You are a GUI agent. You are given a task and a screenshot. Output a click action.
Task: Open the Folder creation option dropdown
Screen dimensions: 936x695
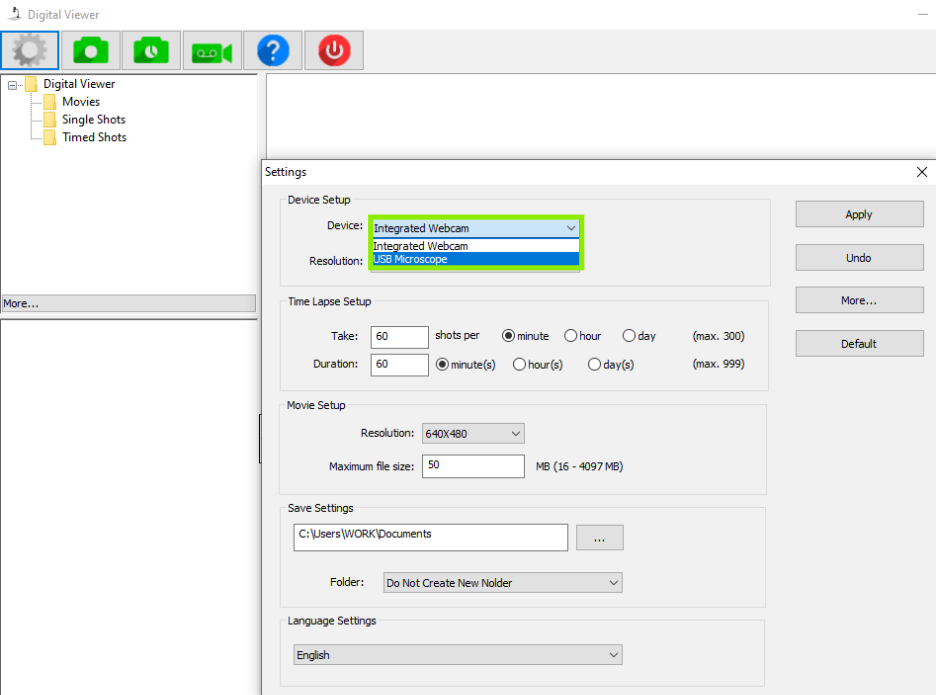[503, 583]
